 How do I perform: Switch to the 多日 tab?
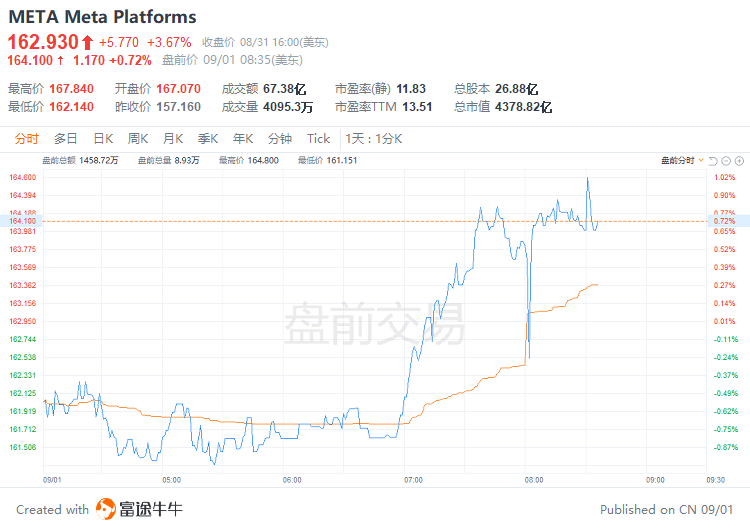pyautogui.click(x=66, y=139)
